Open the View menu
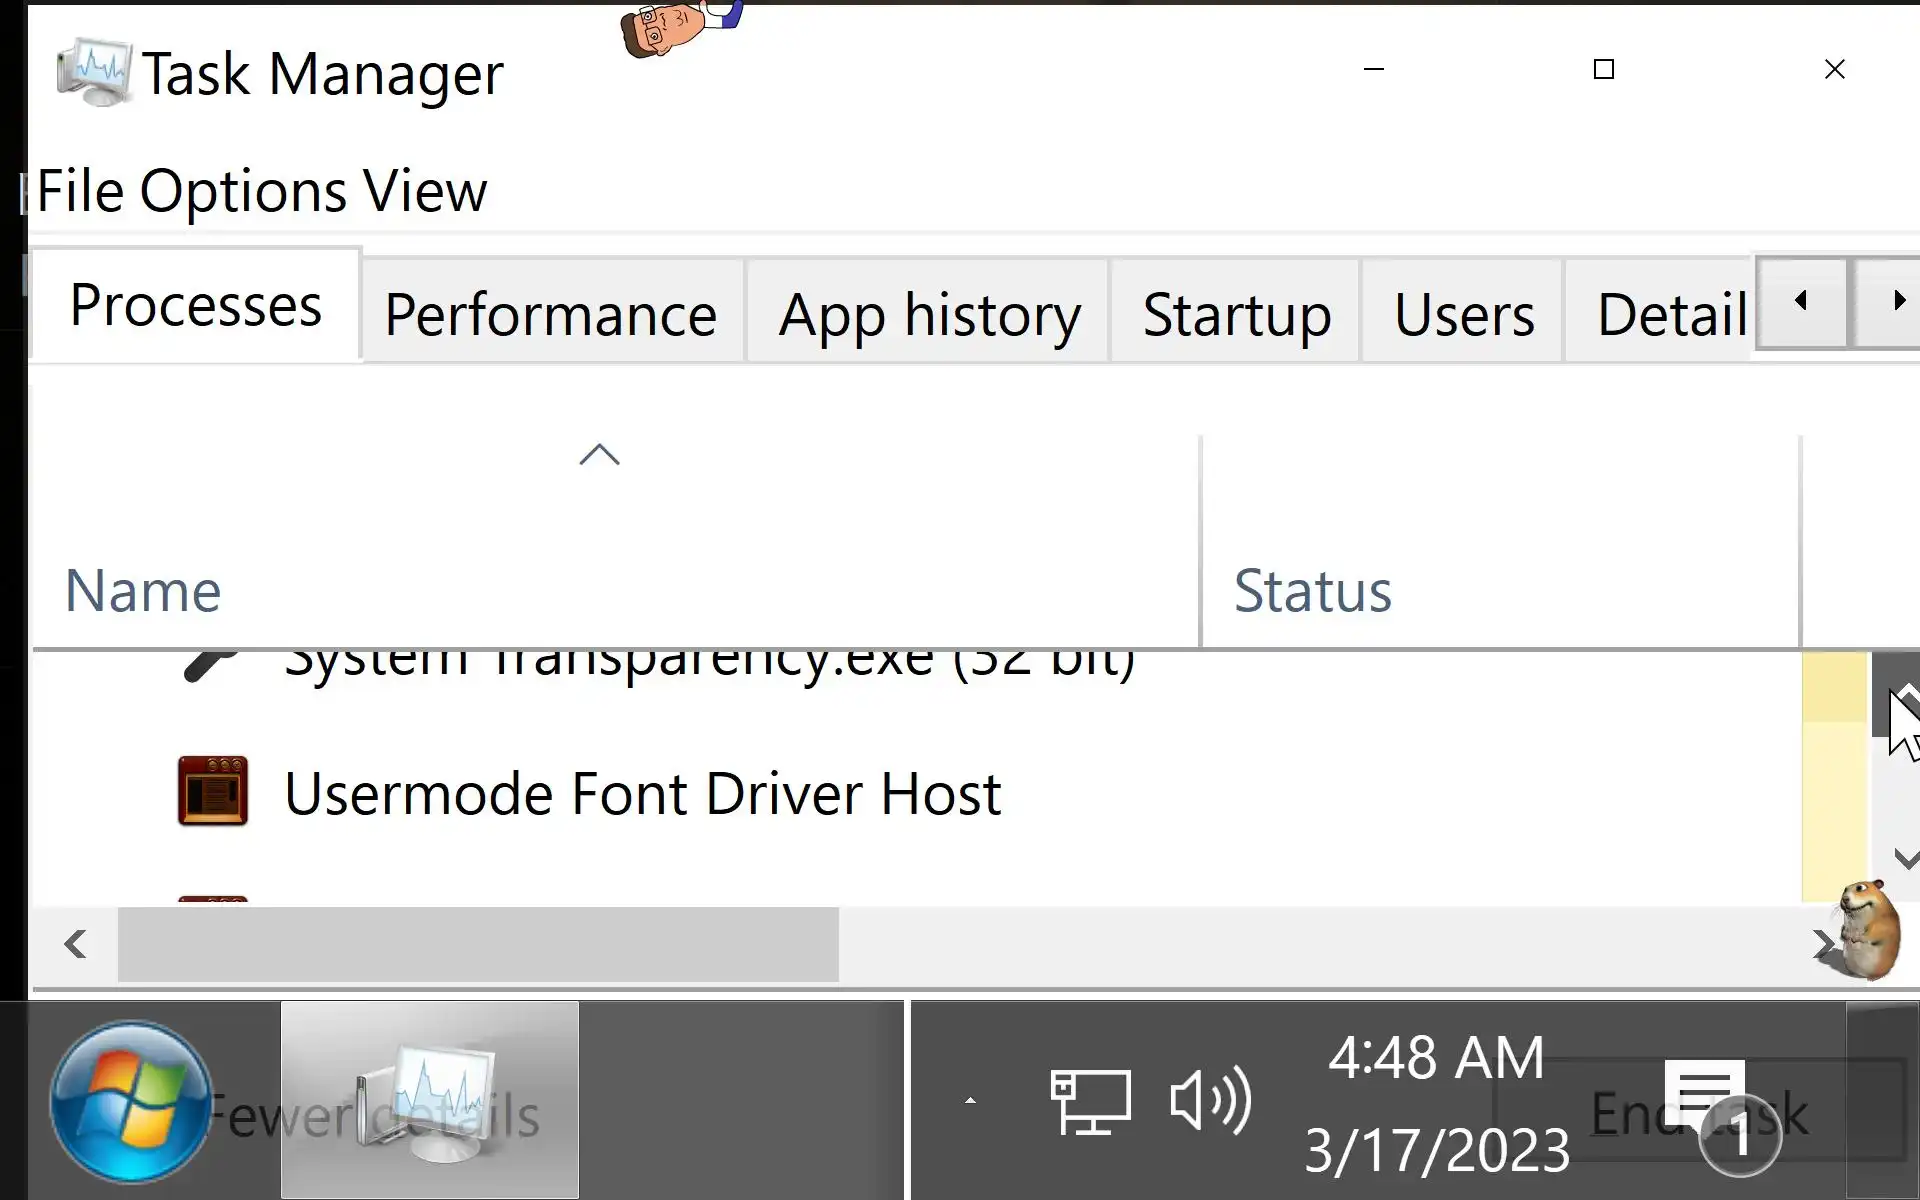The height and width of the screenshot is (1200, 1920). coord(424,191)
